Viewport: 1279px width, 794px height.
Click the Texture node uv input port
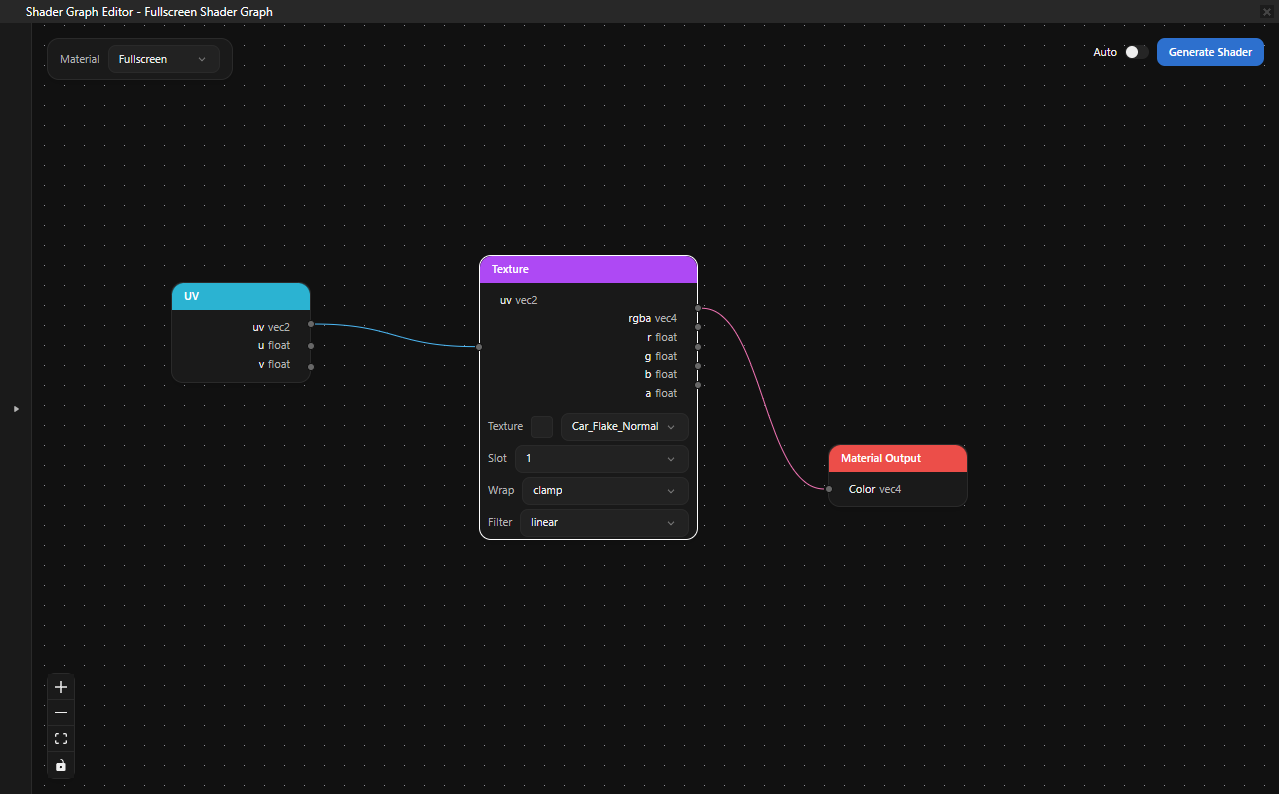[x=479, y=347]
